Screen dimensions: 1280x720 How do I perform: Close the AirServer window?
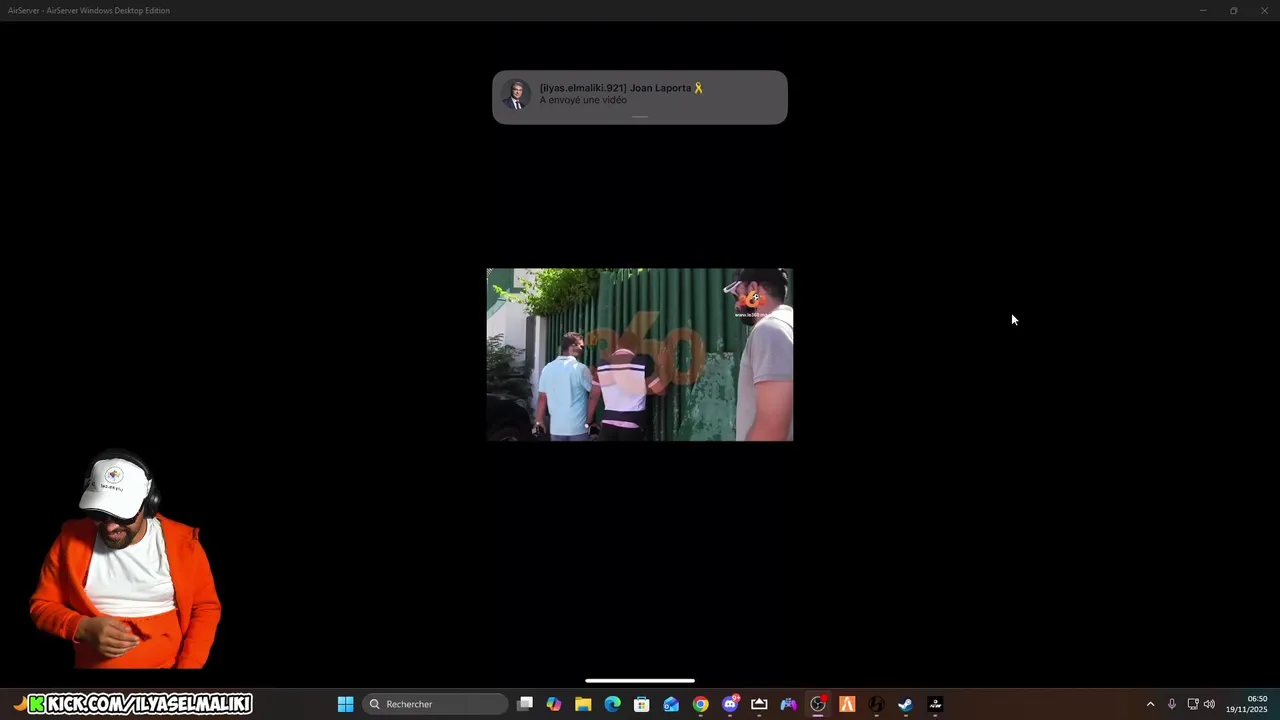[1264, 10]
